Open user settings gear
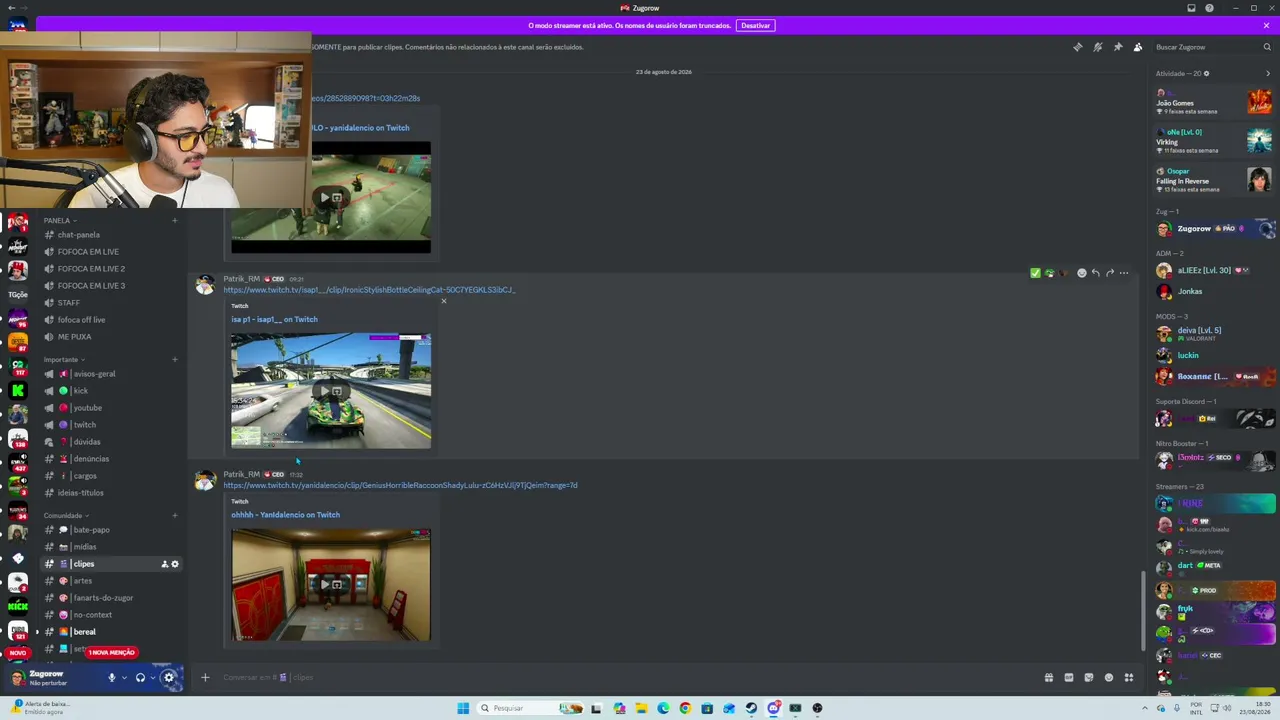The height and width of the screenshot is (720, 1280). click(169, 678)
